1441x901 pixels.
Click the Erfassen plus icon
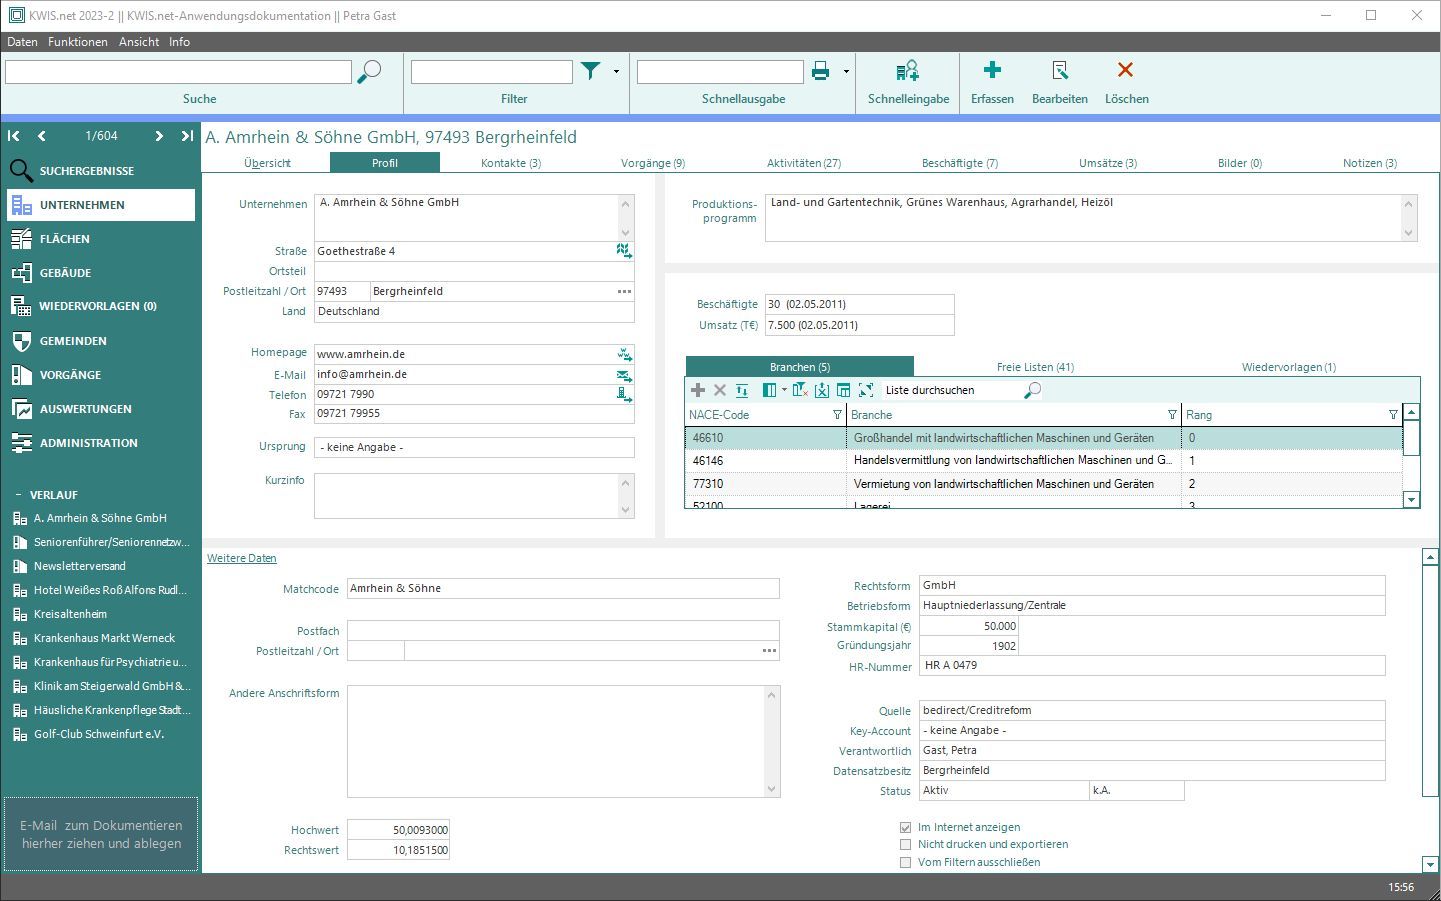coord(992,70)
